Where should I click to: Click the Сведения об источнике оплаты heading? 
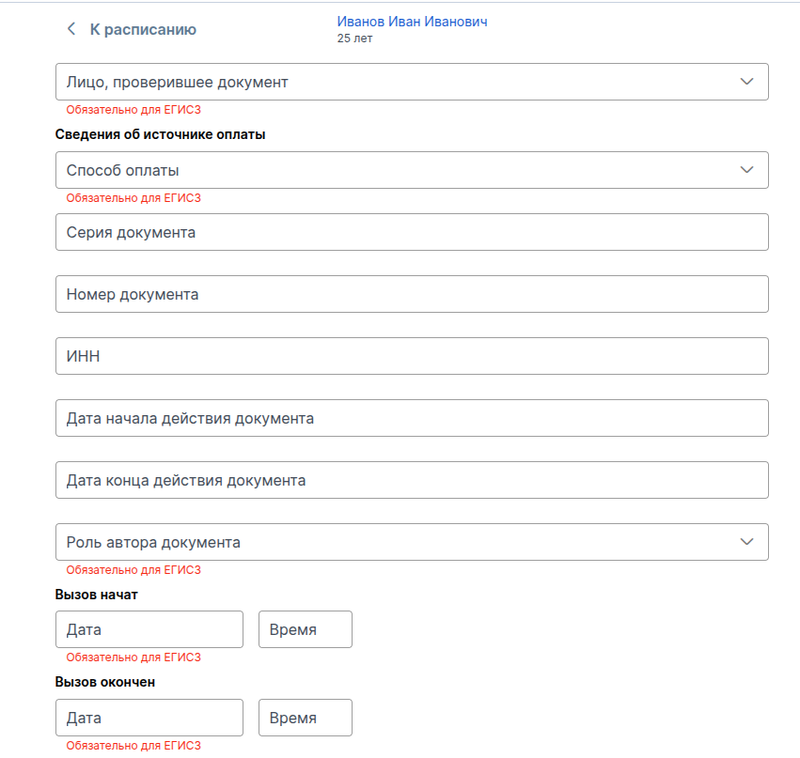160,134
